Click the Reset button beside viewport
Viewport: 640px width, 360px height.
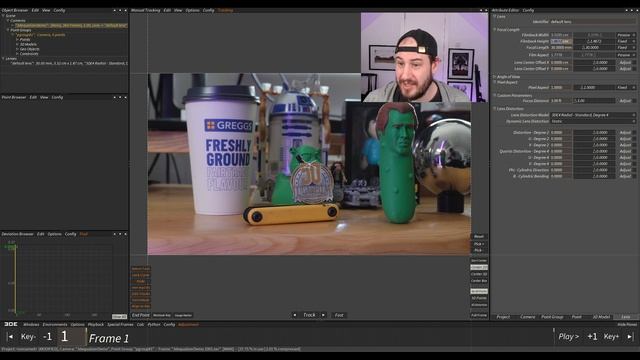point(479,237)
